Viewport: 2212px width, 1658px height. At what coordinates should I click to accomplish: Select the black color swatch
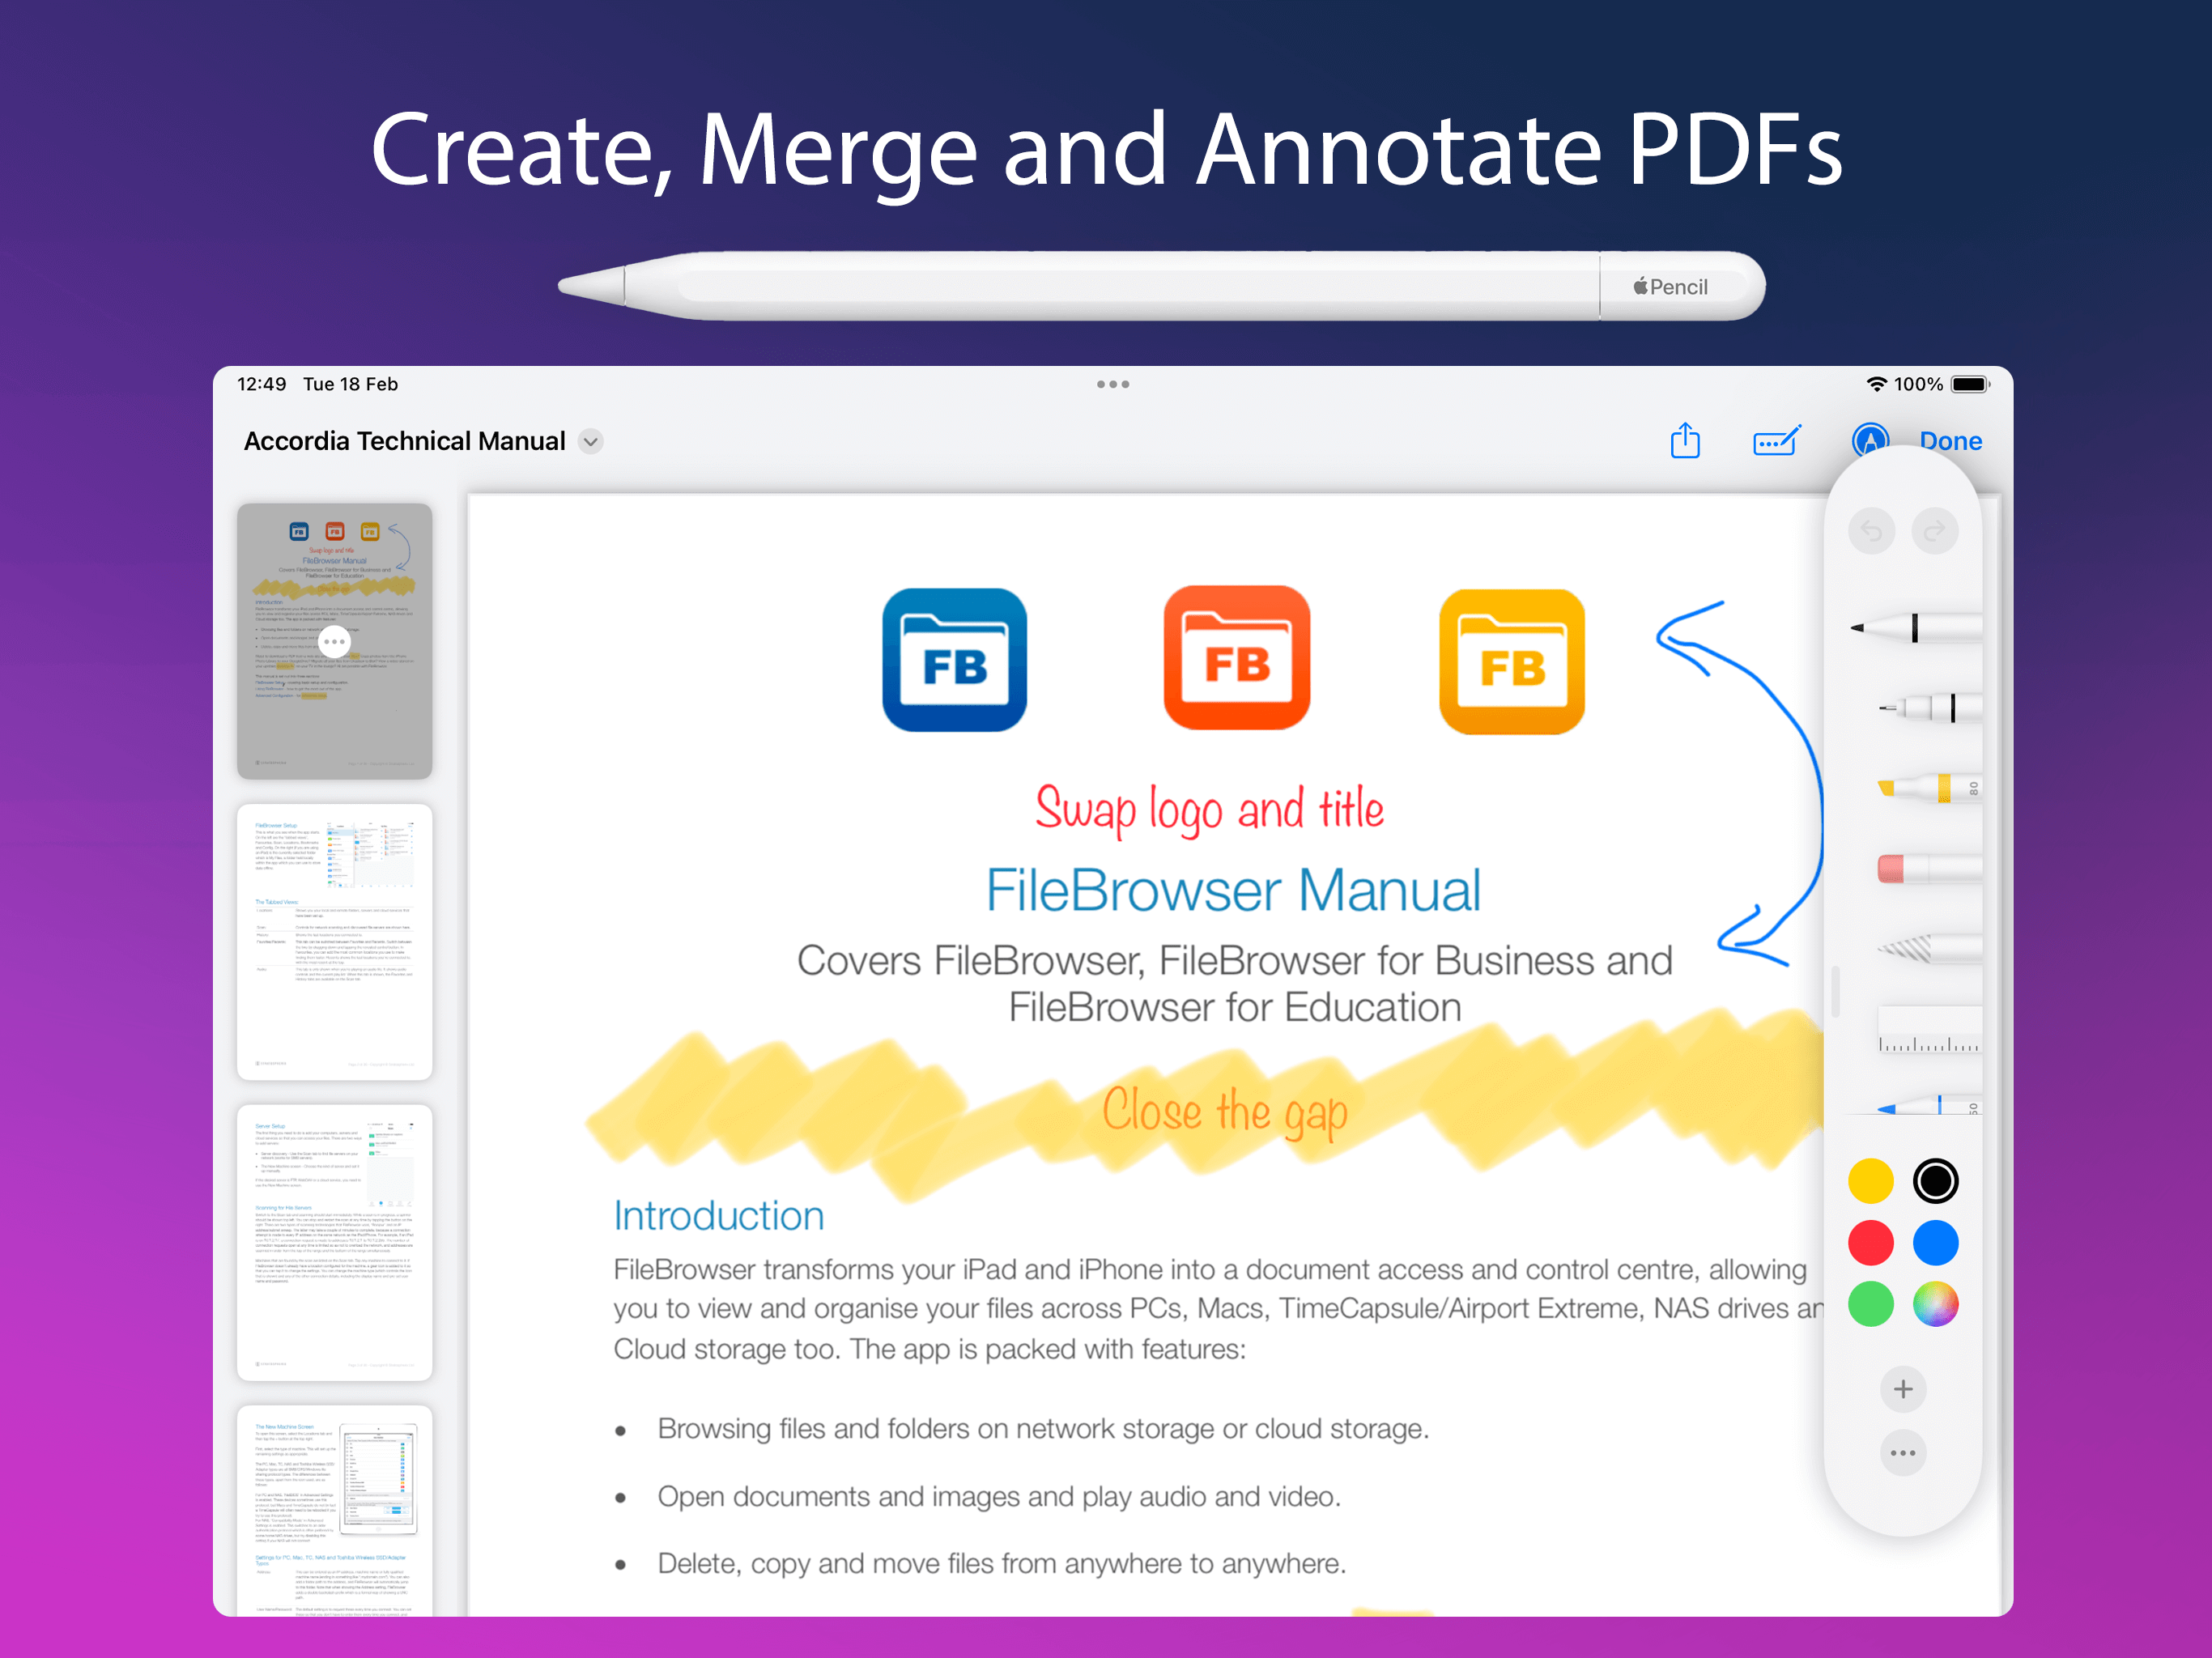pyautogui.click(x=1935, y=1181)
